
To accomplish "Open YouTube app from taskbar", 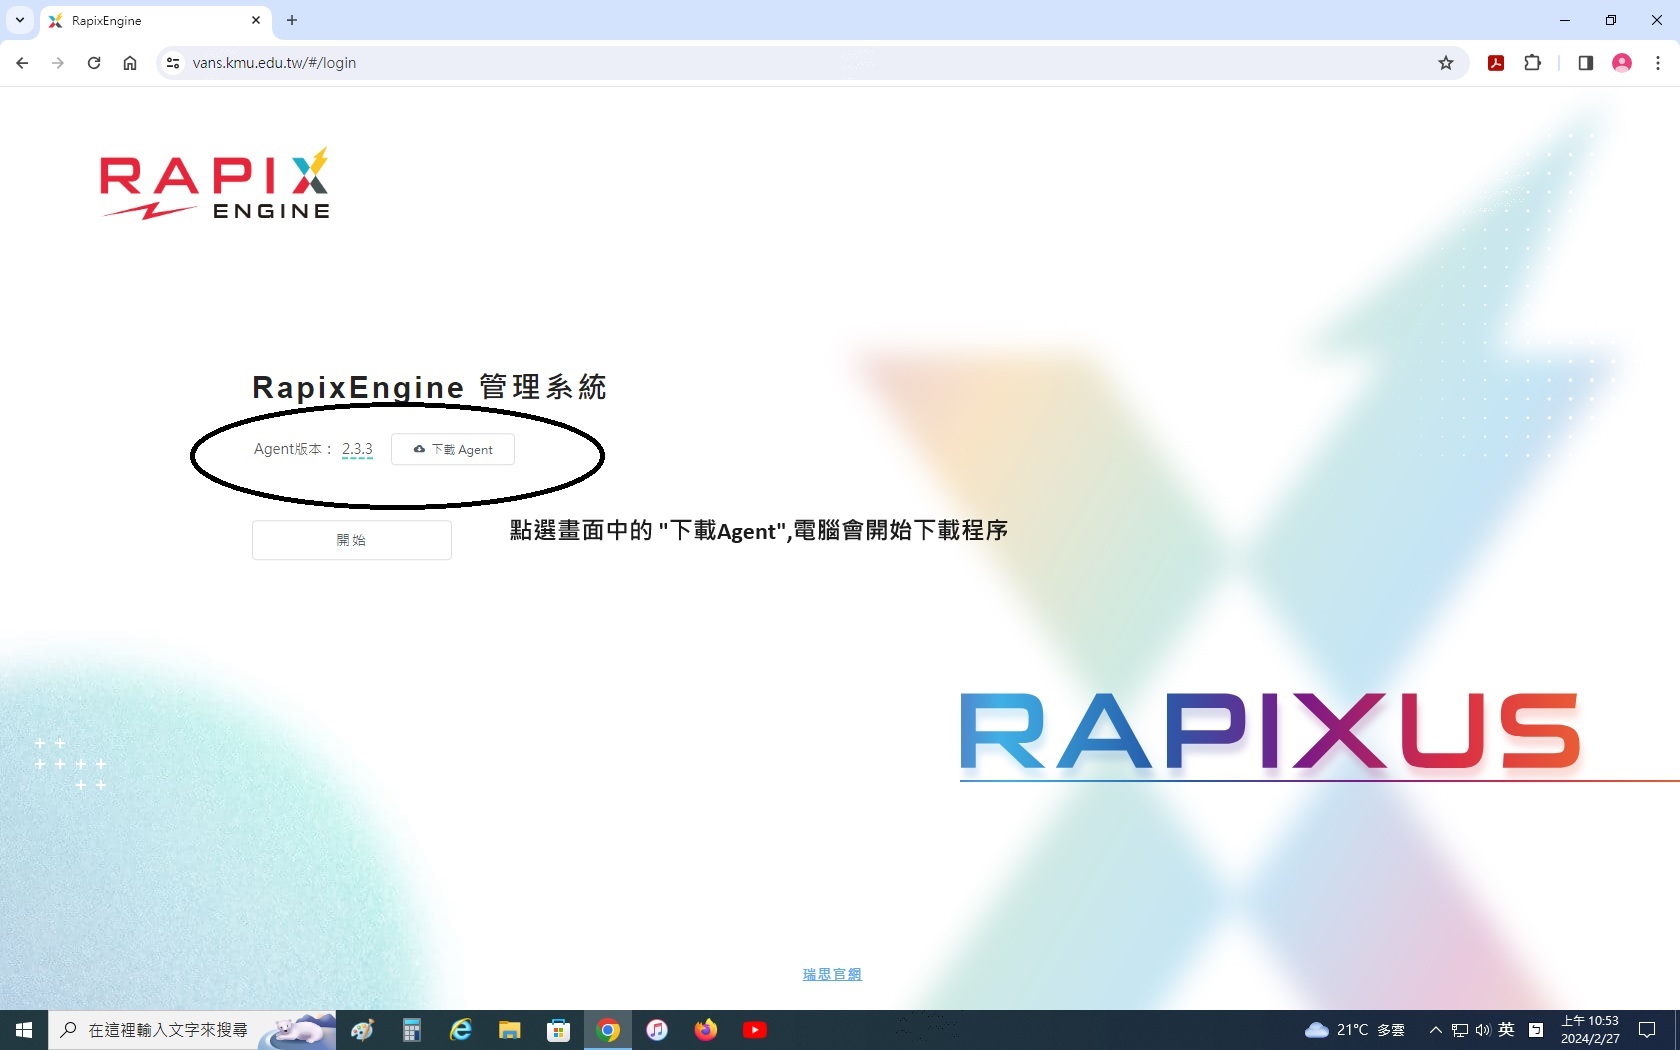I will pos(755,1030).
